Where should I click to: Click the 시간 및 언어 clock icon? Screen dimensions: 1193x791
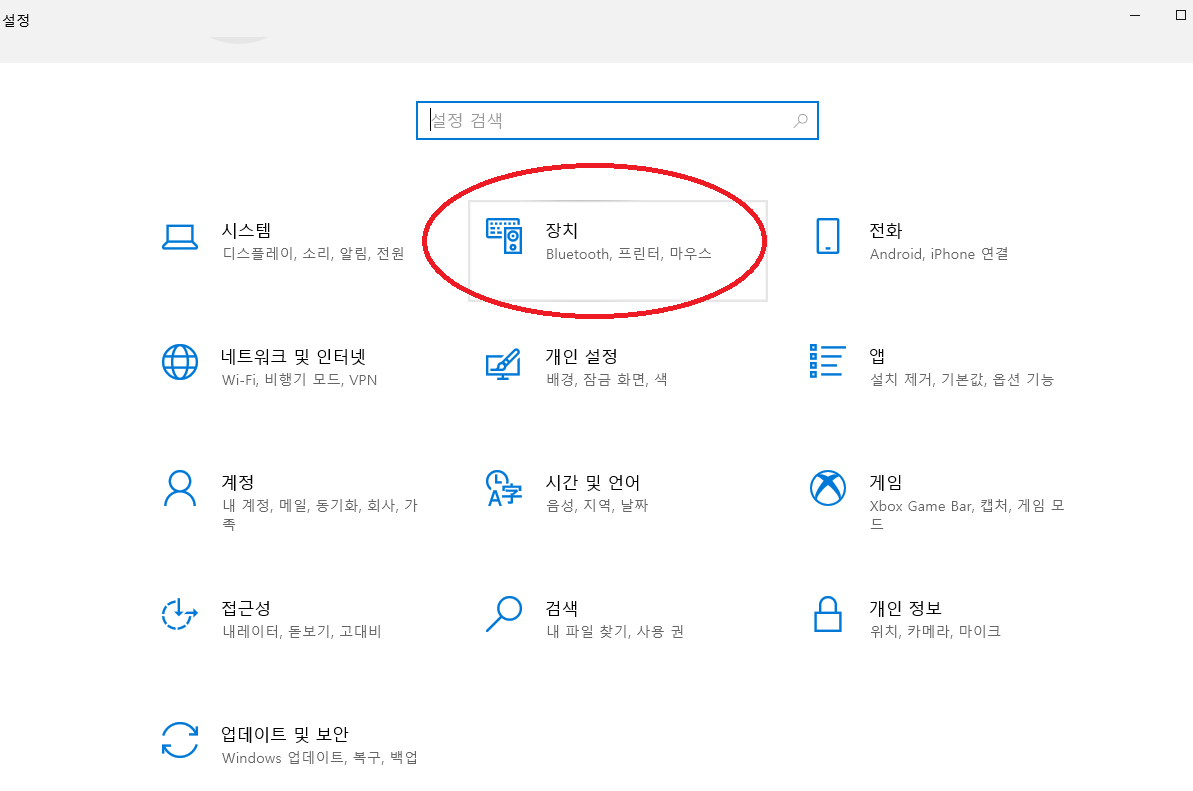click(x=504, y=488)
